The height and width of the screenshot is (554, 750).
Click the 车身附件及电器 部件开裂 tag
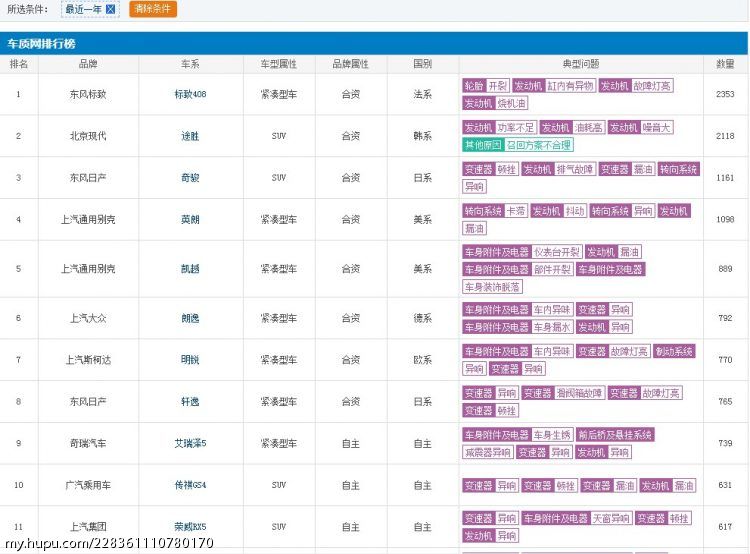coord(518,269)
